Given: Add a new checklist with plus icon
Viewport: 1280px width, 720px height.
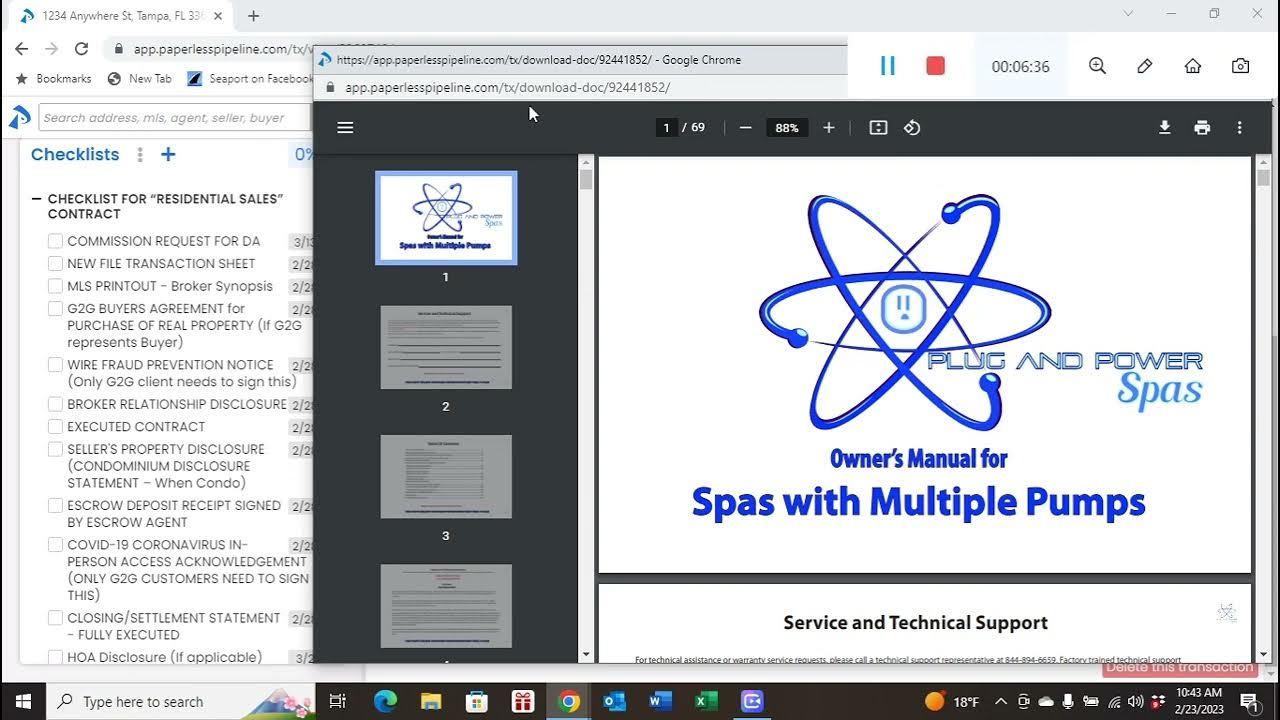Looking at the screenshot, I should pos(168,154).
